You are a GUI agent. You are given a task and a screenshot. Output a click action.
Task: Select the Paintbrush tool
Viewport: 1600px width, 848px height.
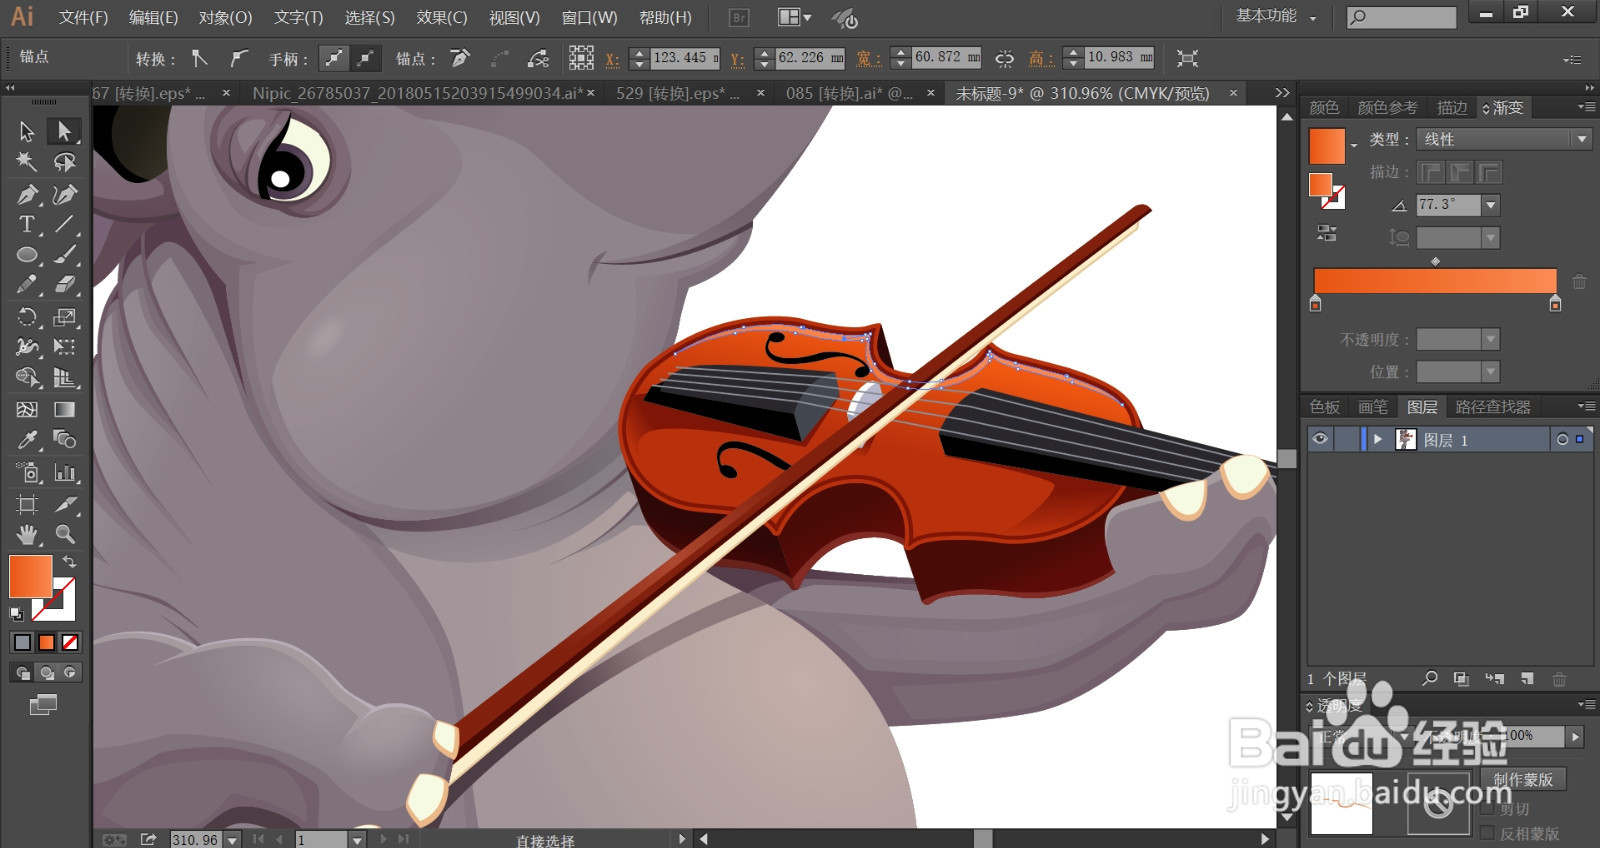(64, 255)
